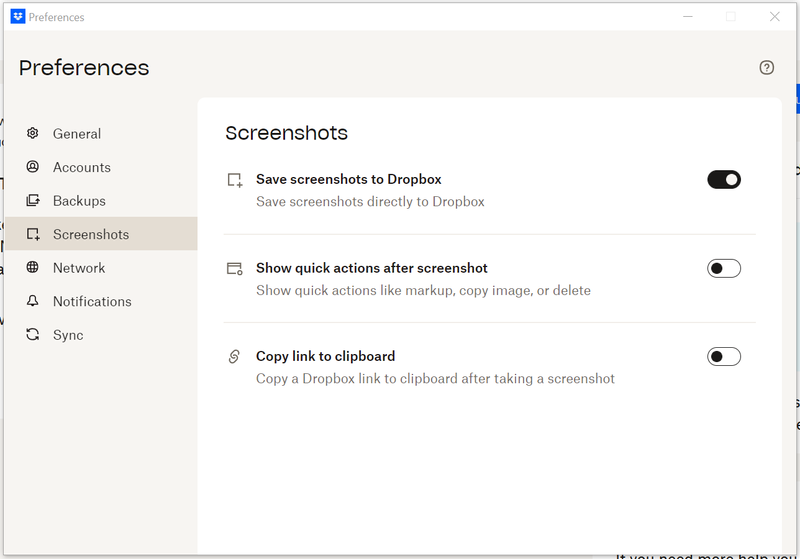Viewport: 800px width, 559px height.
Task: Click the Backups icon in sidebar
Action: pyautogui.click(x=33, y=200)
